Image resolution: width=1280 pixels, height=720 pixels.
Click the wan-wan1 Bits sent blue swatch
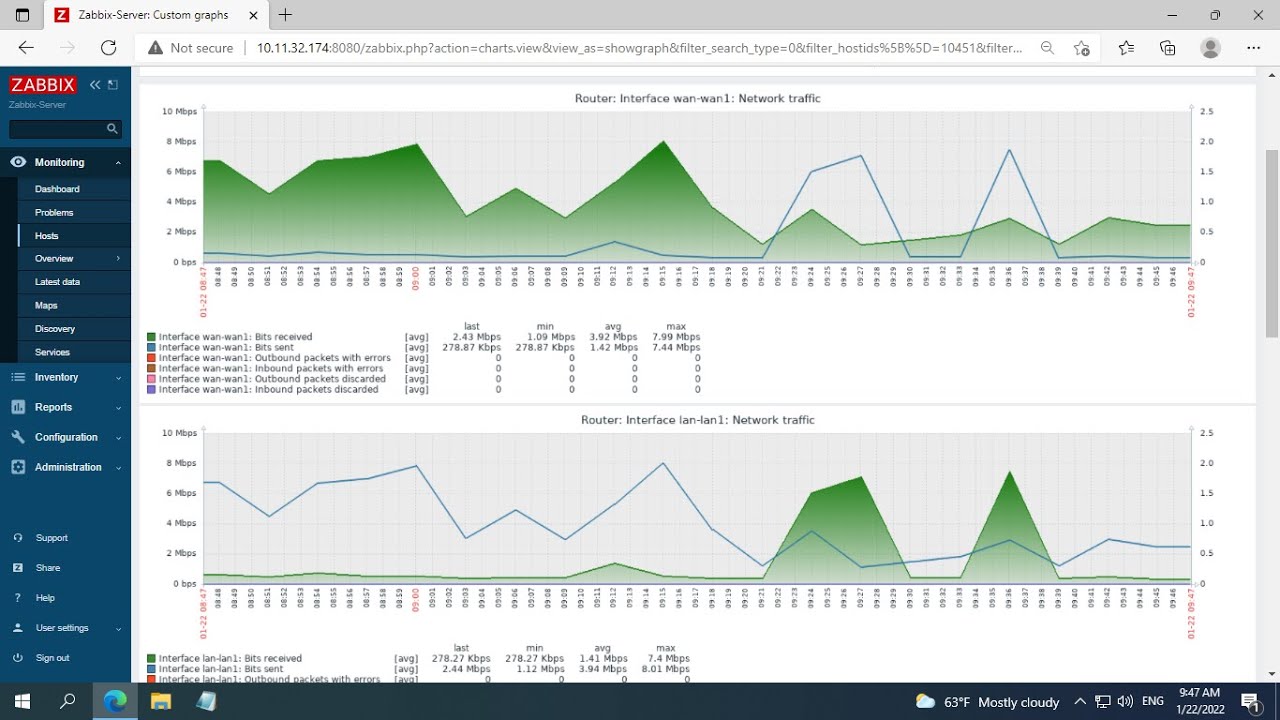click(151, 347)
